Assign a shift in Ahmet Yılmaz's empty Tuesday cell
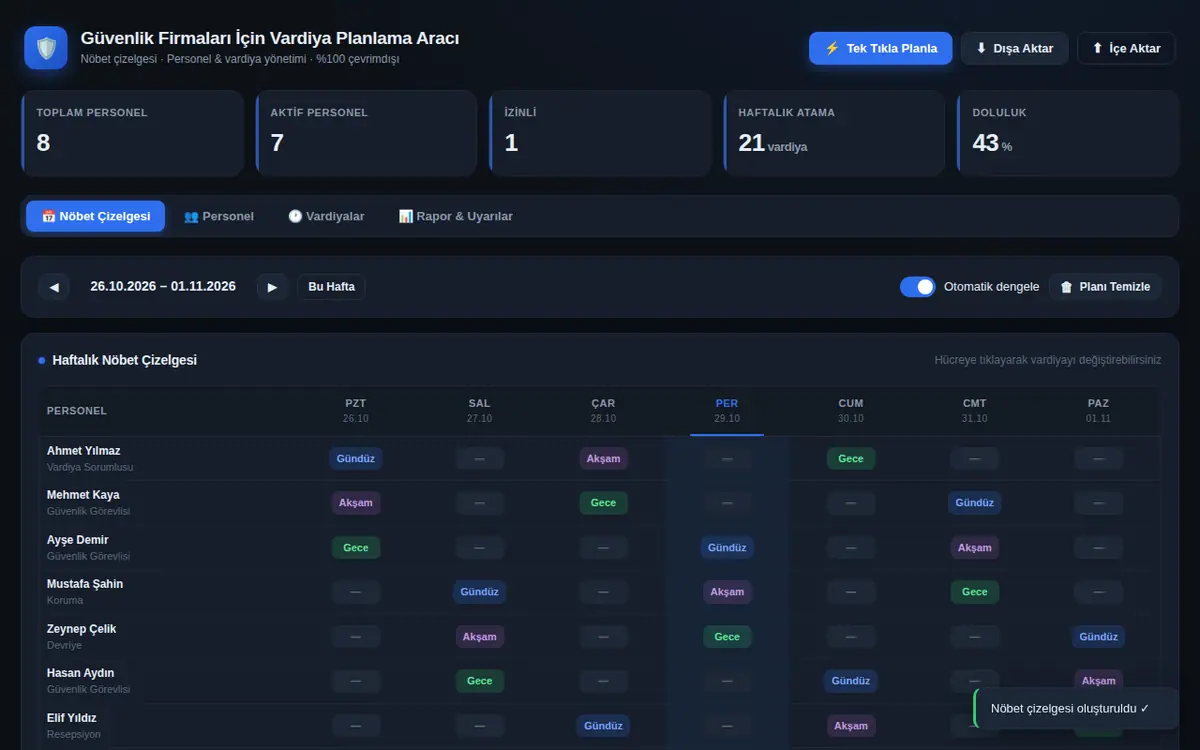Screen dimensions: 1200x750 pos(480,459)
